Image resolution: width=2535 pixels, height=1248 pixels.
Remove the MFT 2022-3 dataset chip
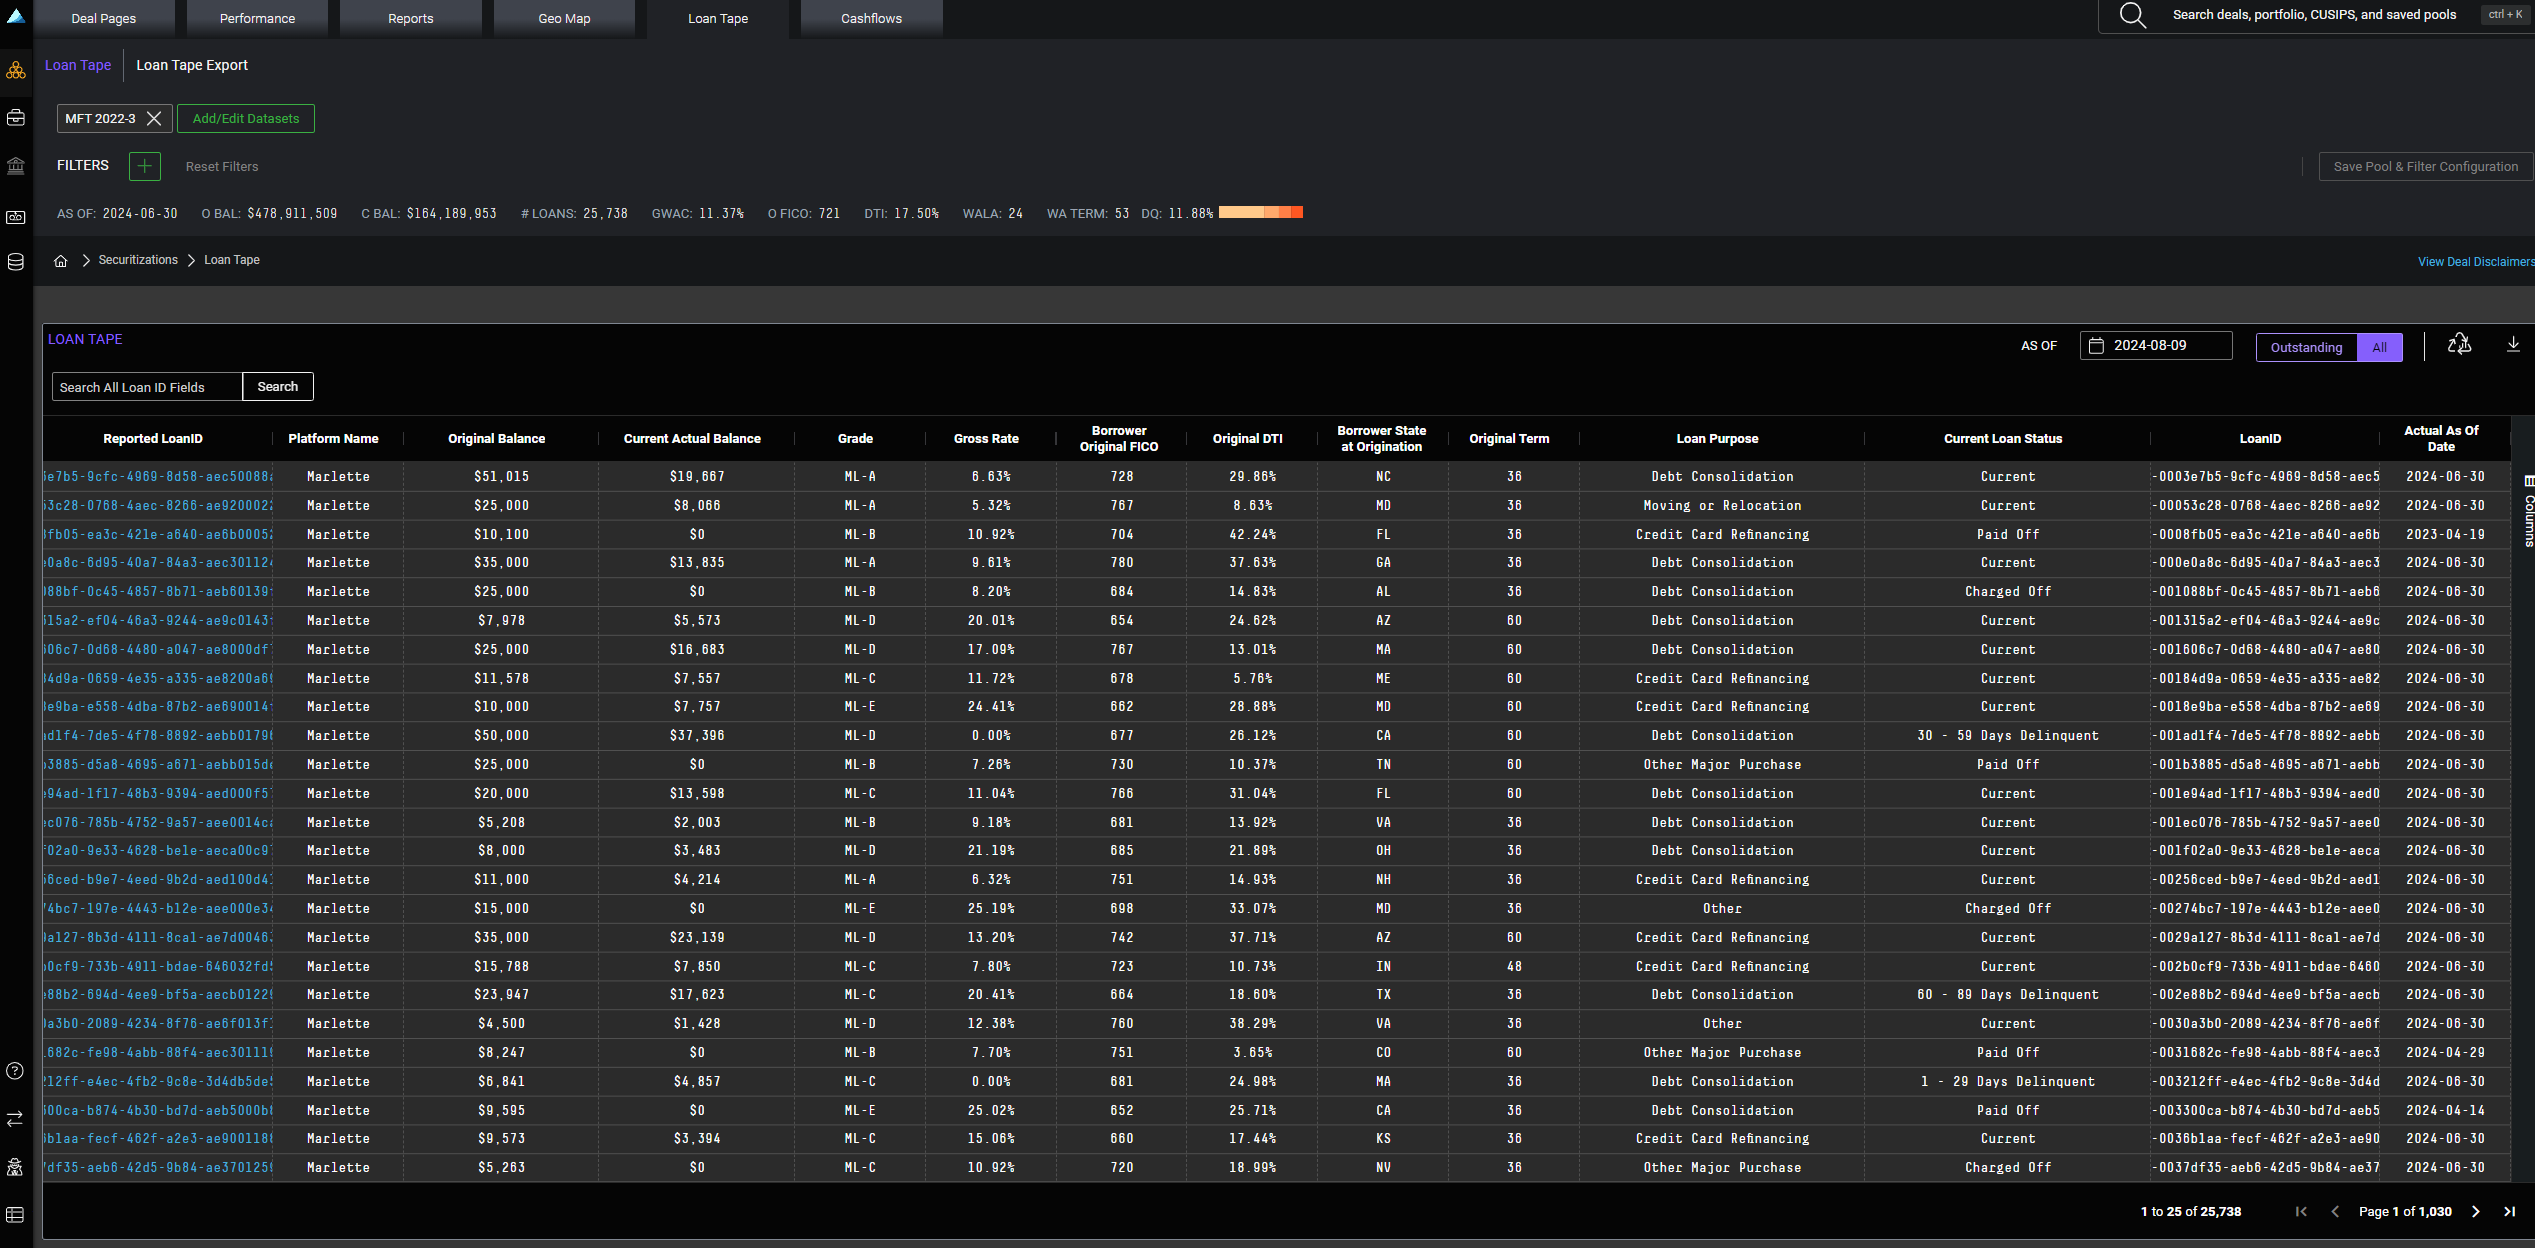tap(154, 118)
